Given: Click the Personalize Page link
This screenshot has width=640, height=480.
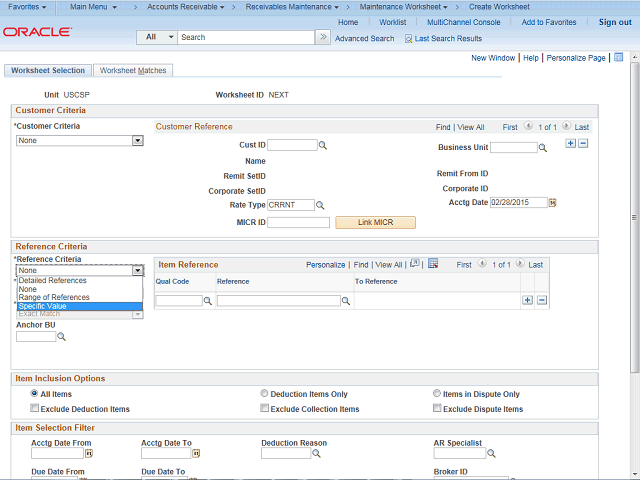Looking at the screenshot, I should pyautogui.click(x=574, y=58).
